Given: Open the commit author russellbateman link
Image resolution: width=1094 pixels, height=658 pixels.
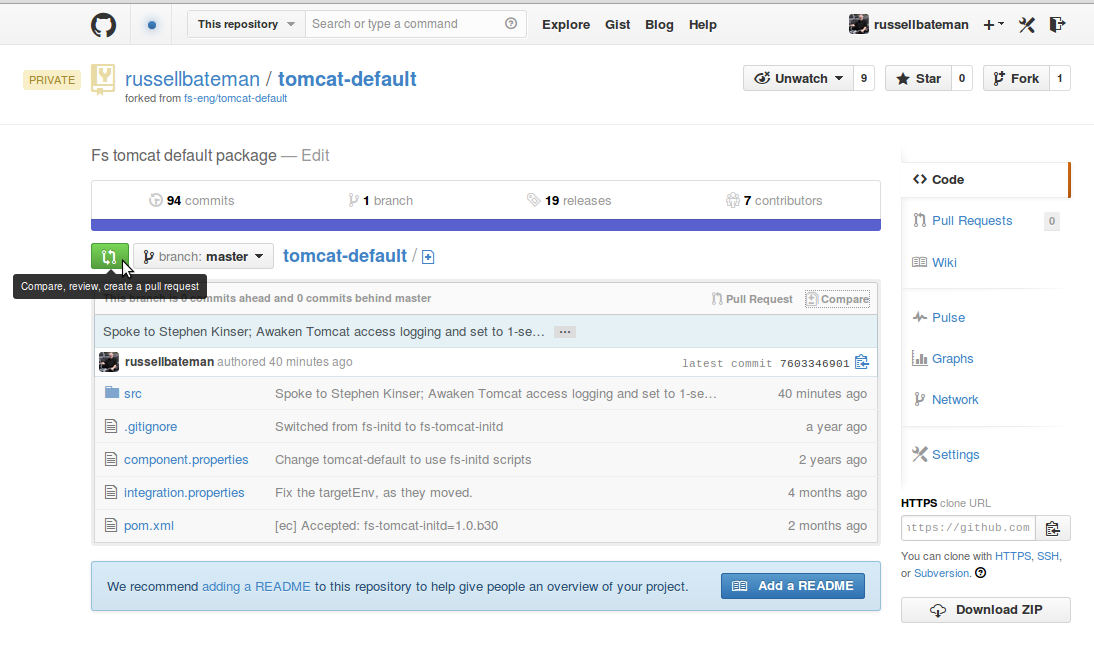Looking at the screenshot, I should [x=170, y=361].
